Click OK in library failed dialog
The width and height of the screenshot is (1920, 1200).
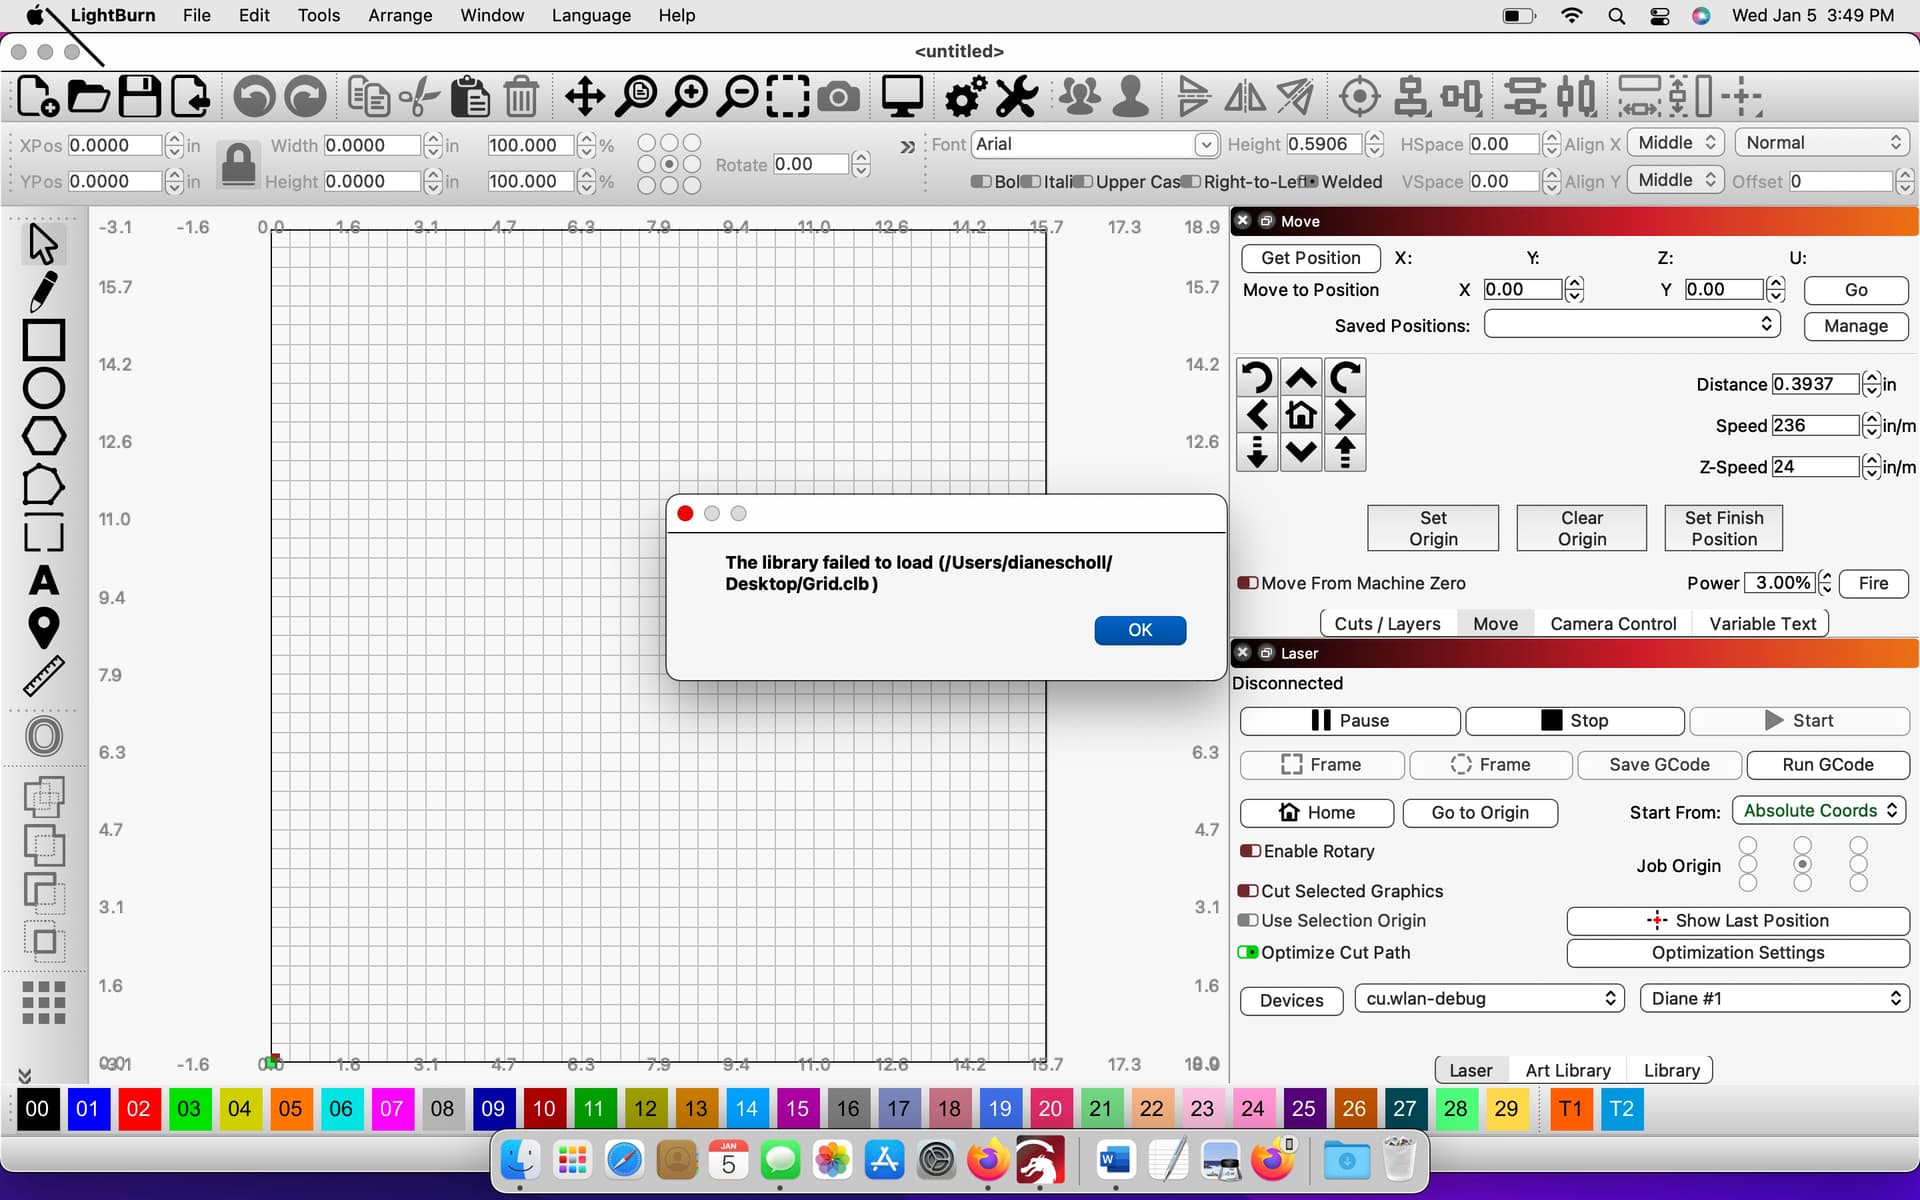tap(1140, 630)
